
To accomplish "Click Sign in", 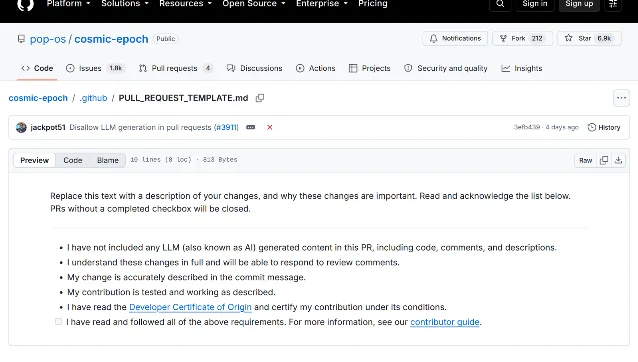I will click(x=535, y=4).
